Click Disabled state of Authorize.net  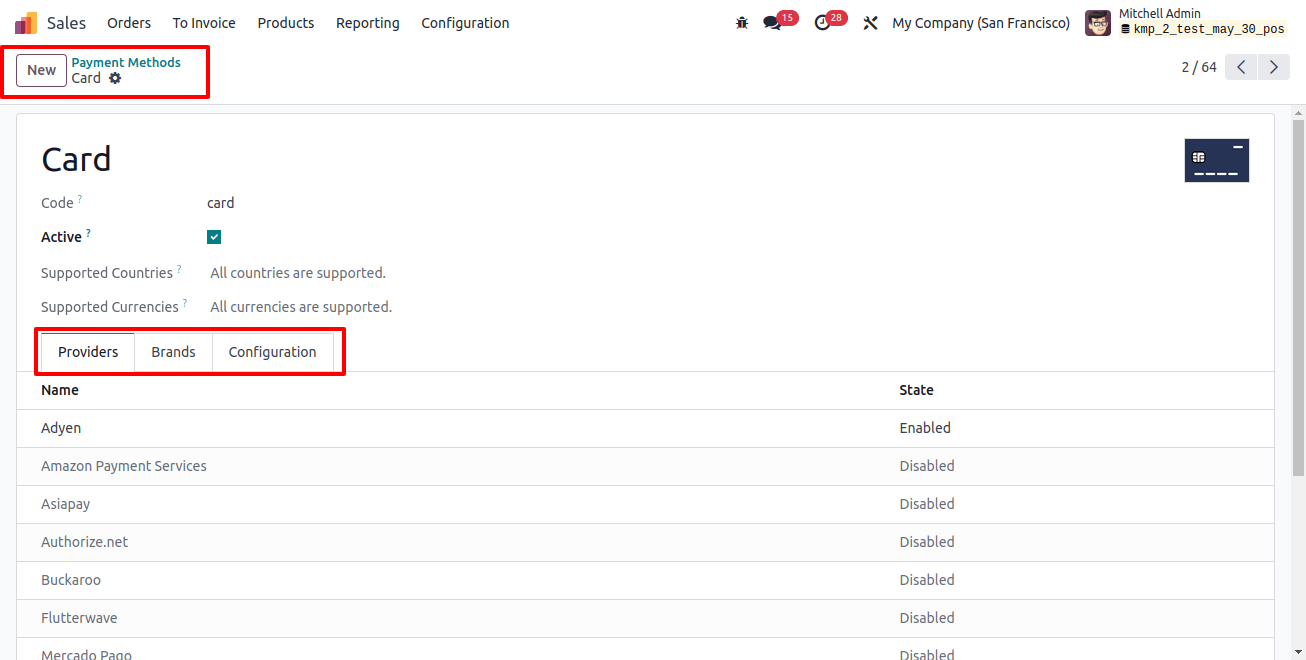click(927, 542)
